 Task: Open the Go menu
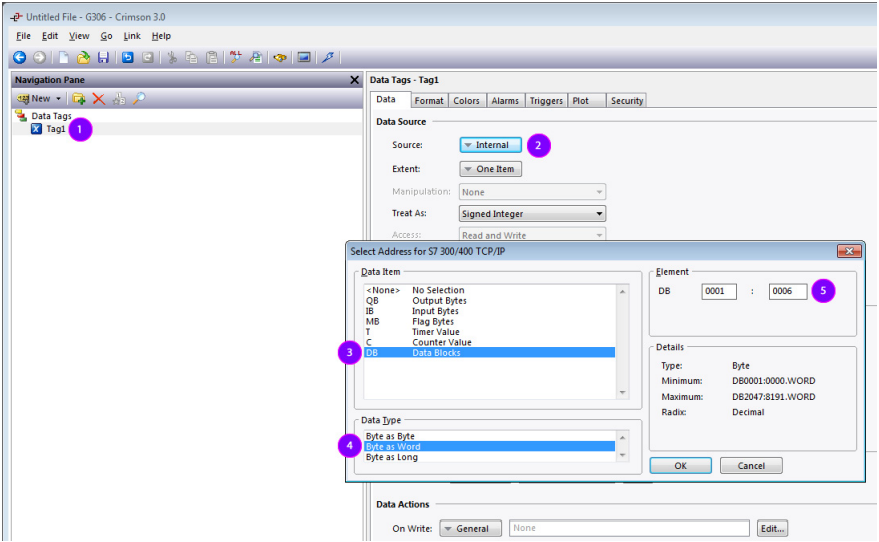click(x=107, y=36)
